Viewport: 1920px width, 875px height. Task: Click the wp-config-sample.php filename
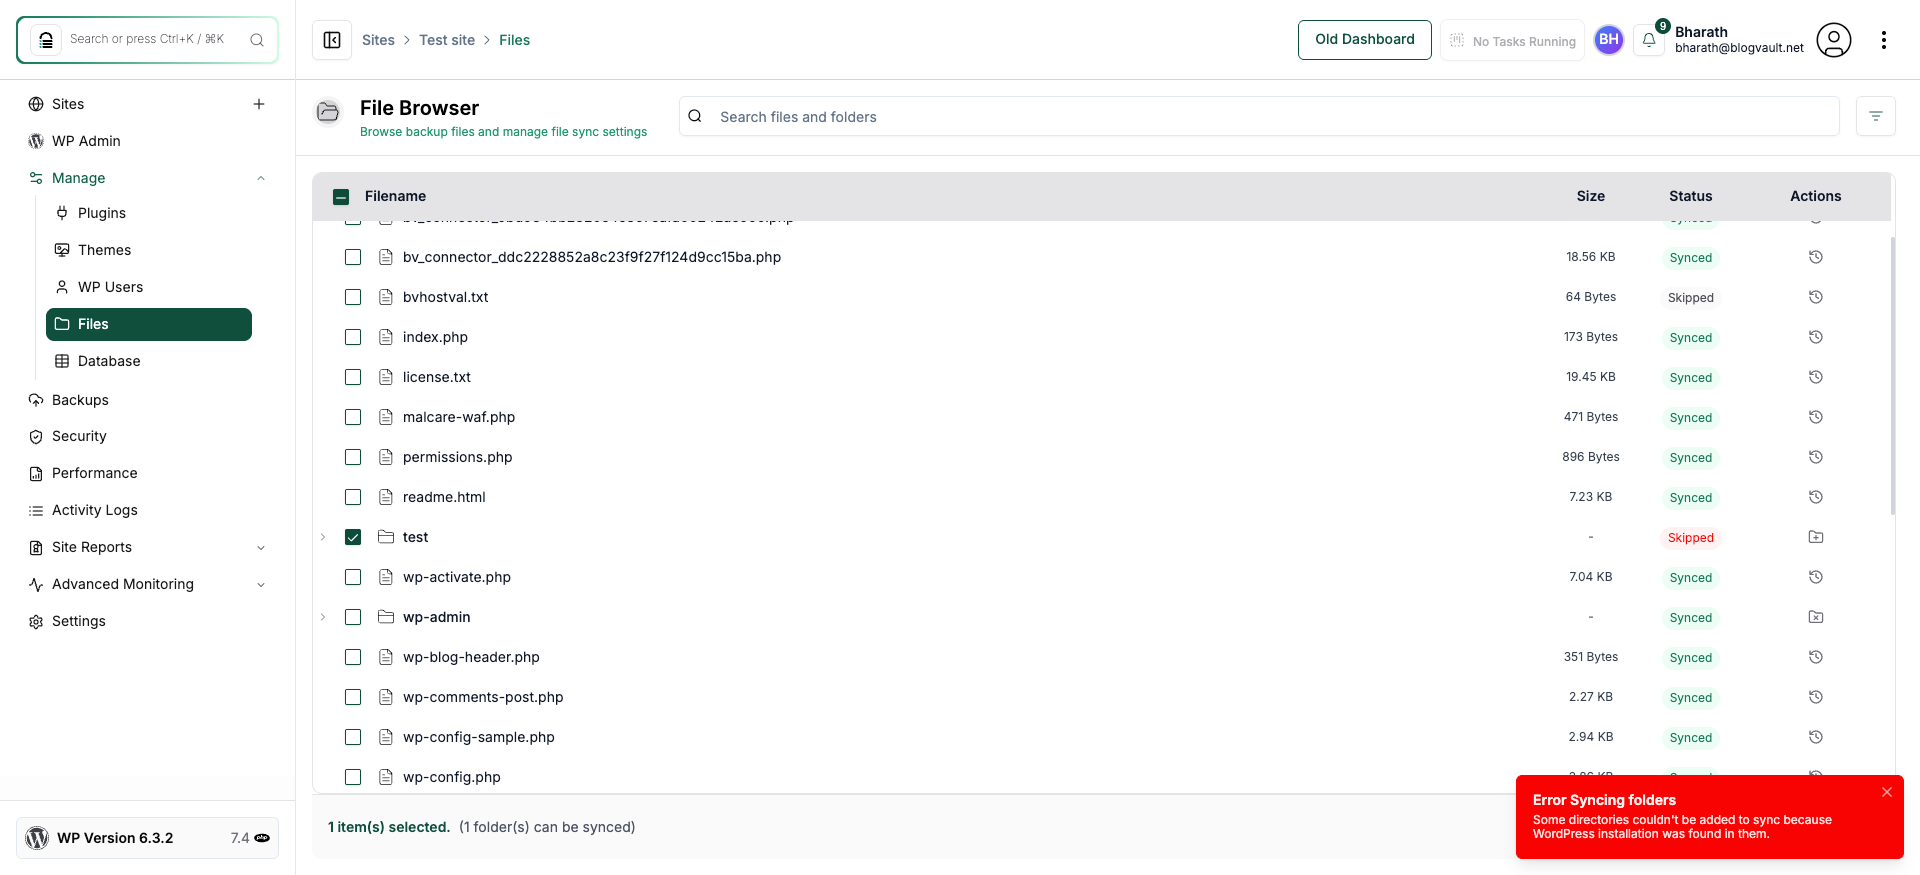click(479, 737)
